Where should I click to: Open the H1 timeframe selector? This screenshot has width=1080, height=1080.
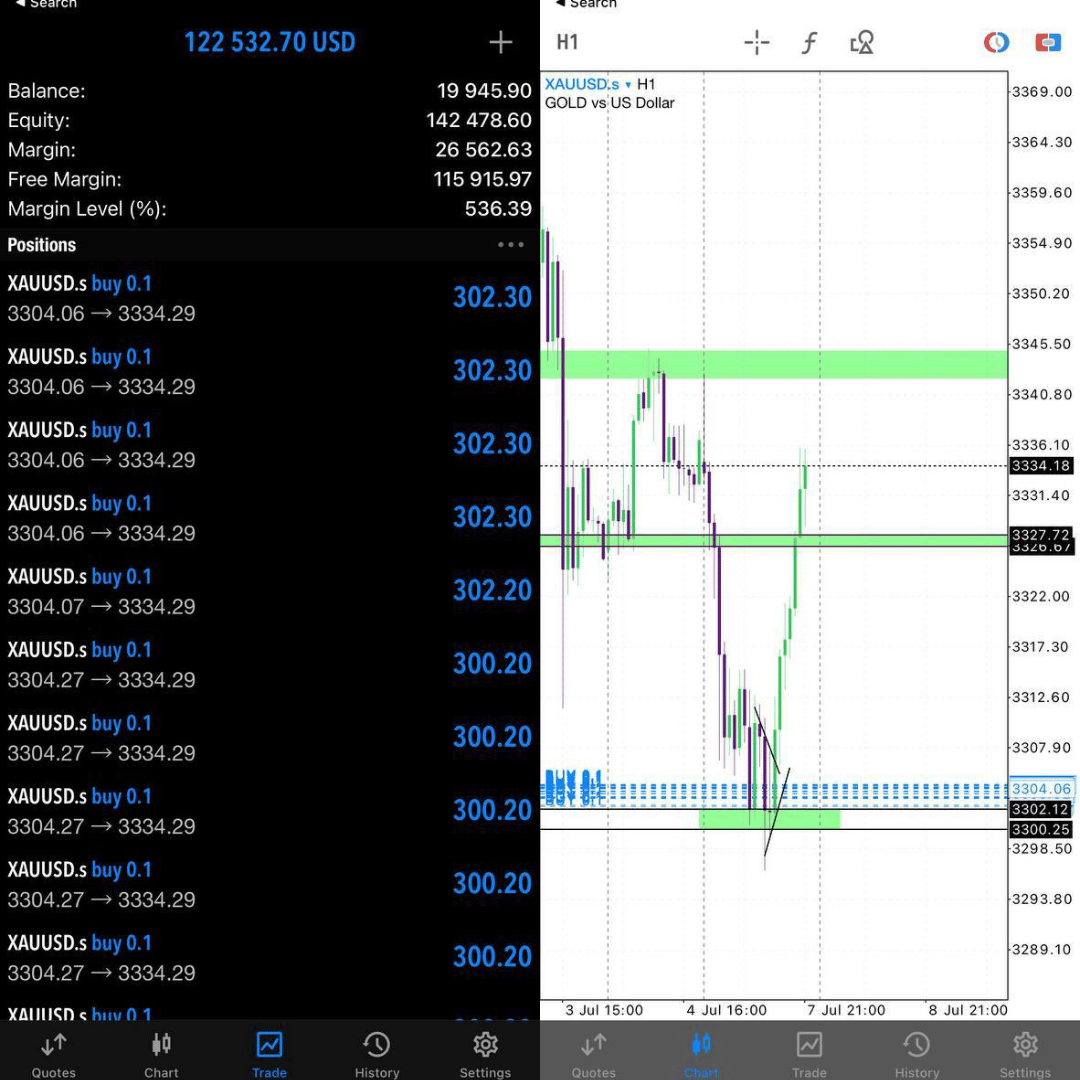[x=567, y=42]
